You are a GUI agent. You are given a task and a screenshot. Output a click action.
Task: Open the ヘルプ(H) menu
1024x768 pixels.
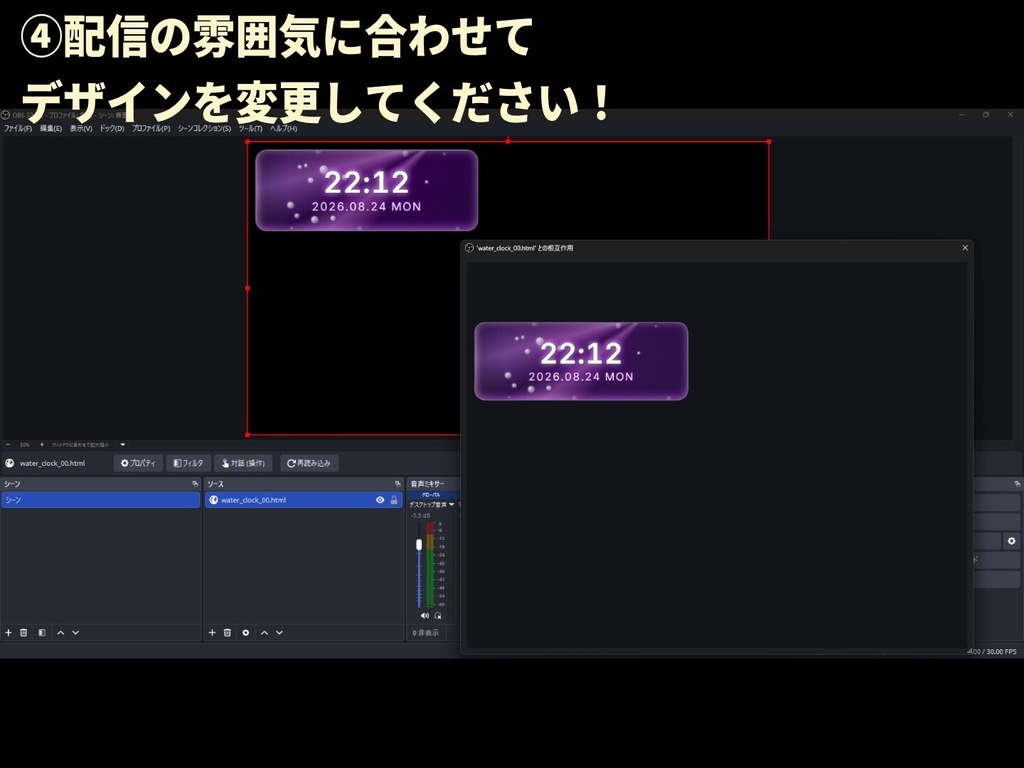[x=283, y=129]
